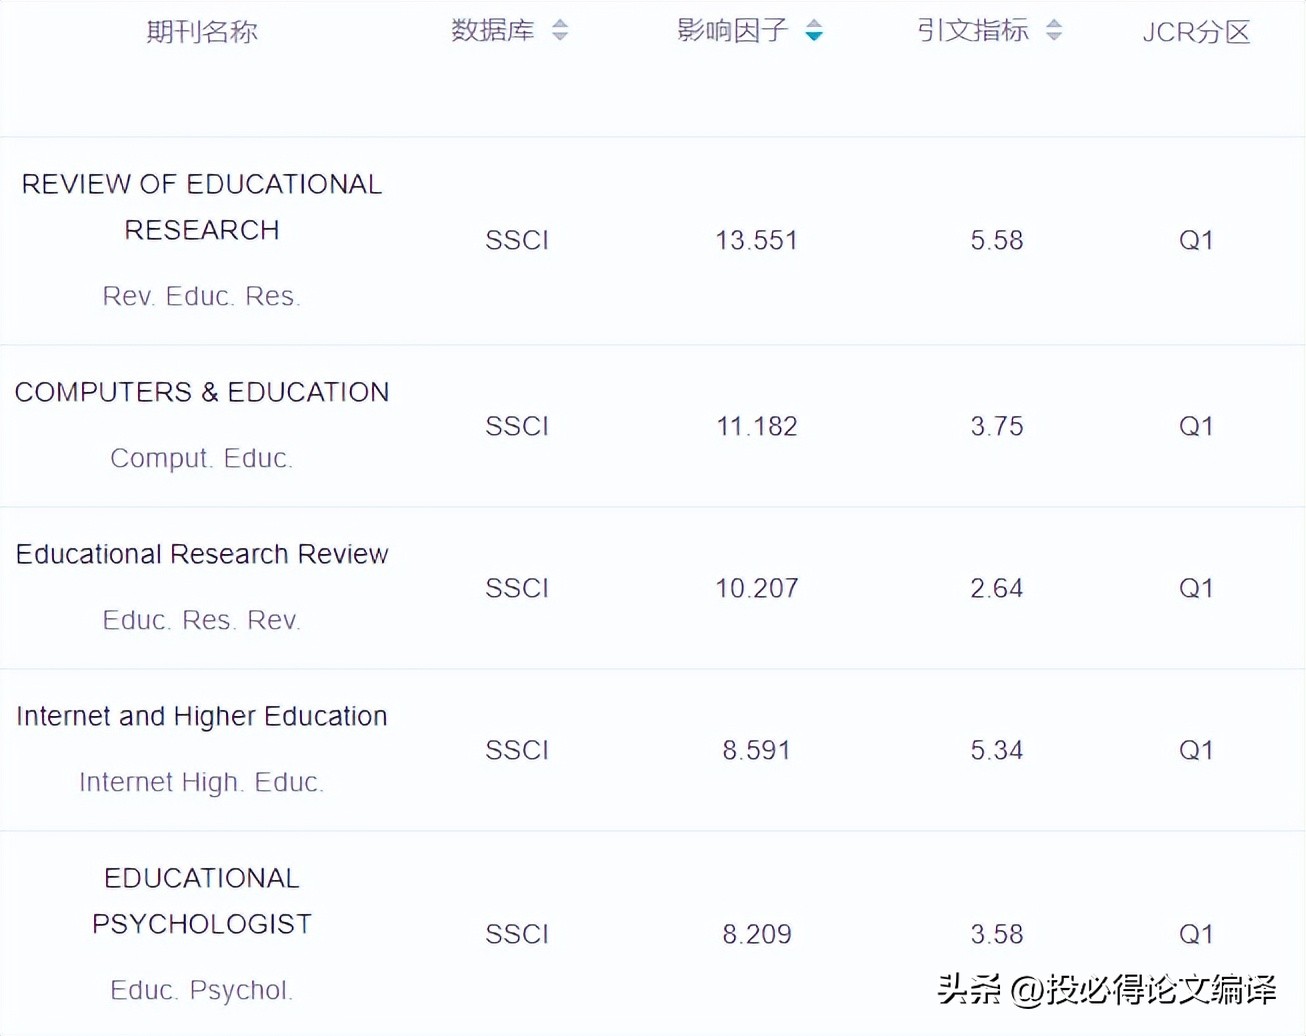Image resolution: width=1306 pixels, height=1036 pixels.
Task: Click the 期刊名称 column header
Action: tap(203, 31)
